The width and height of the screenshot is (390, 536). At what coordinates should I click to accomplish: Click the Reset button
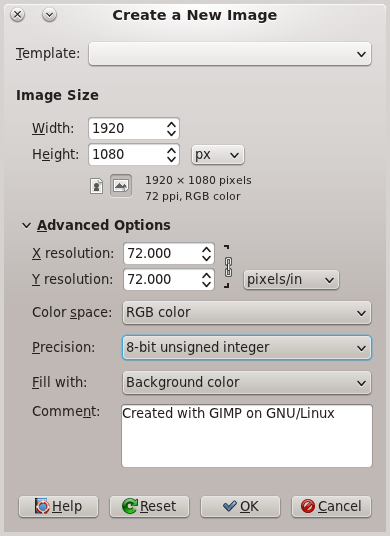(149, 506)
